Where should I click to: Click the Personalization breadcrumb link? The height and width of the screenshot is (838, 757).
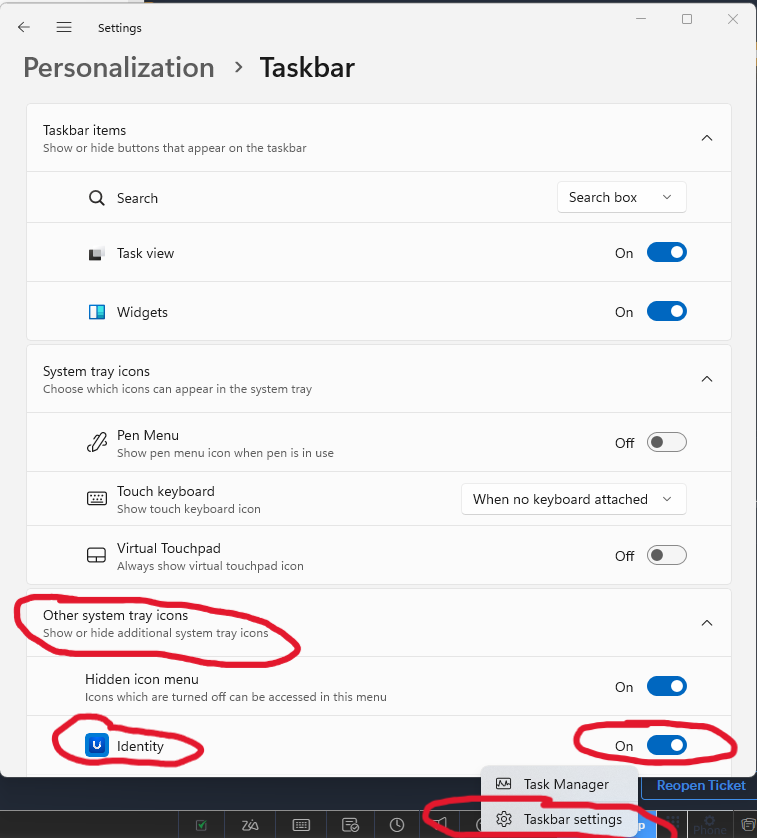point(119,68)
